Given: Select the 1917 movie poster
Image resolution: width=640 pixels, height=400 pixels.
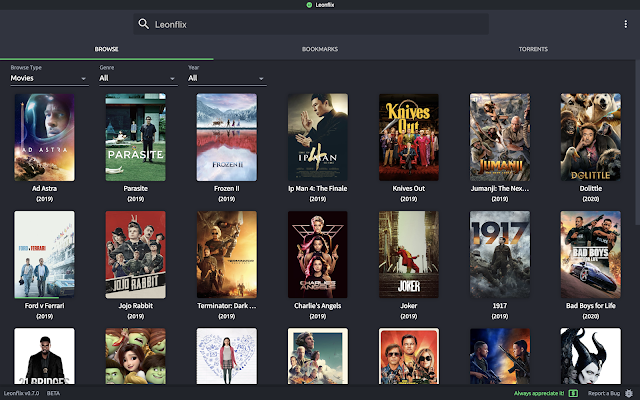Looking at the screenshot, I should (x=500, y=254).
